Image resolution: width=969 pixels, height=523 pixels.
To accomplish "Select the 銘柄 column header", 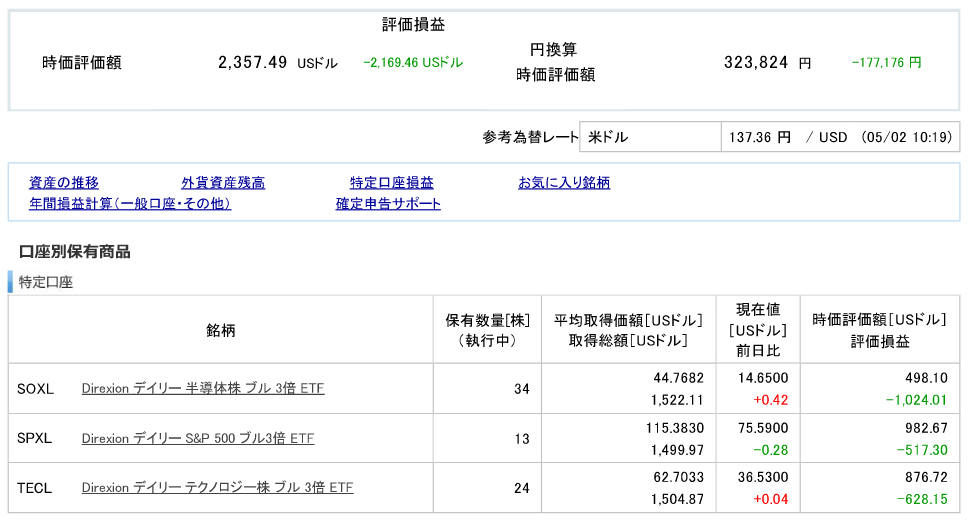I will pos(221,330).
